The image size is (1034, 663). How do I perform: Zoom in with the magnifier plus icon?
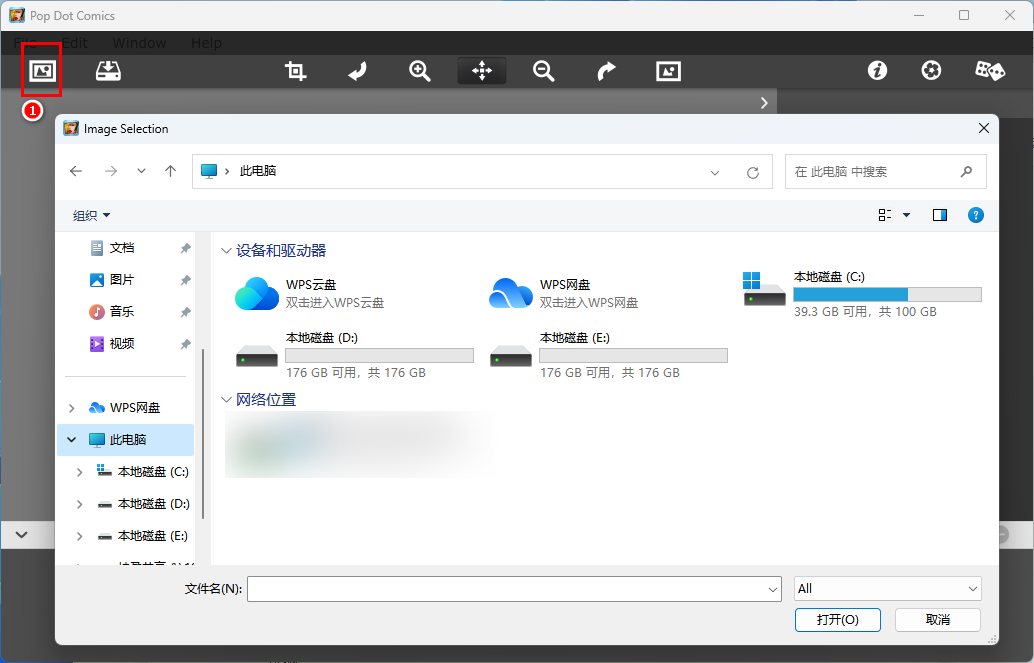tap(419, 71)
